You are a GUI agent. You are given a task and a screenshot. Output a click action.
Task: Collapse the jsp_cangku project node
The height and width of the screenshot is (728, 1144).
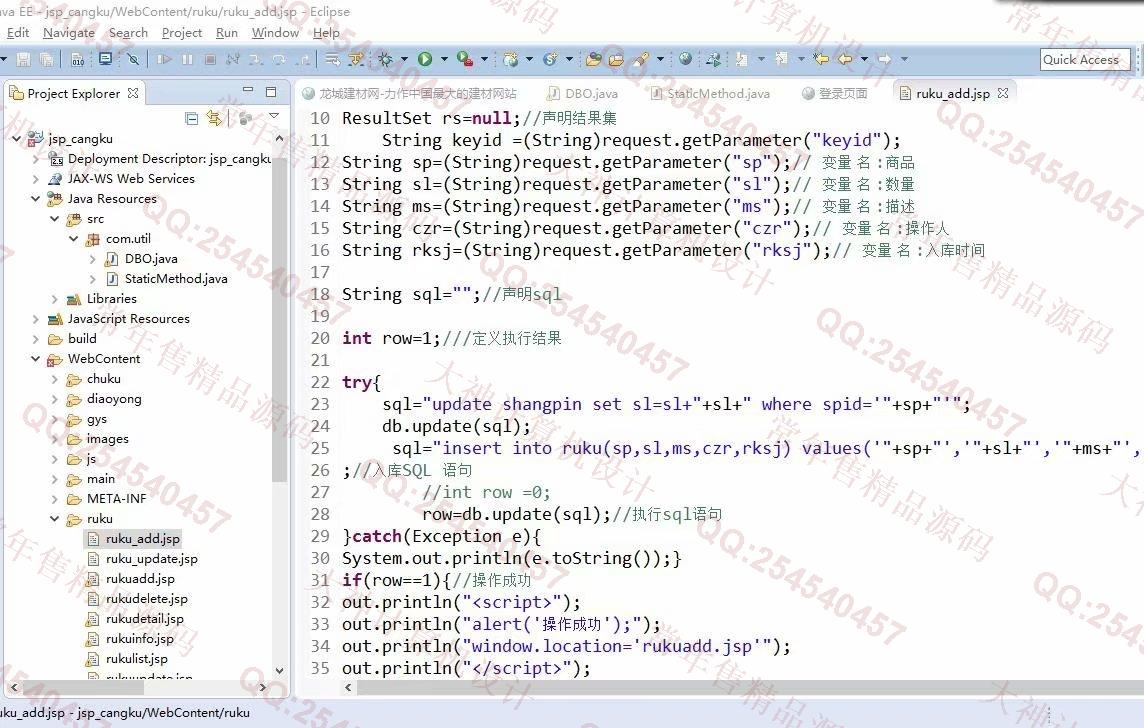[x=16, y=138]
